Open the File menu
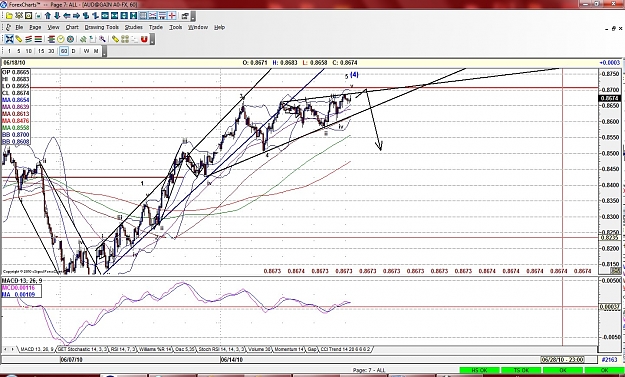The width and height of the screenshot is (625, 377). pos(19,27)
